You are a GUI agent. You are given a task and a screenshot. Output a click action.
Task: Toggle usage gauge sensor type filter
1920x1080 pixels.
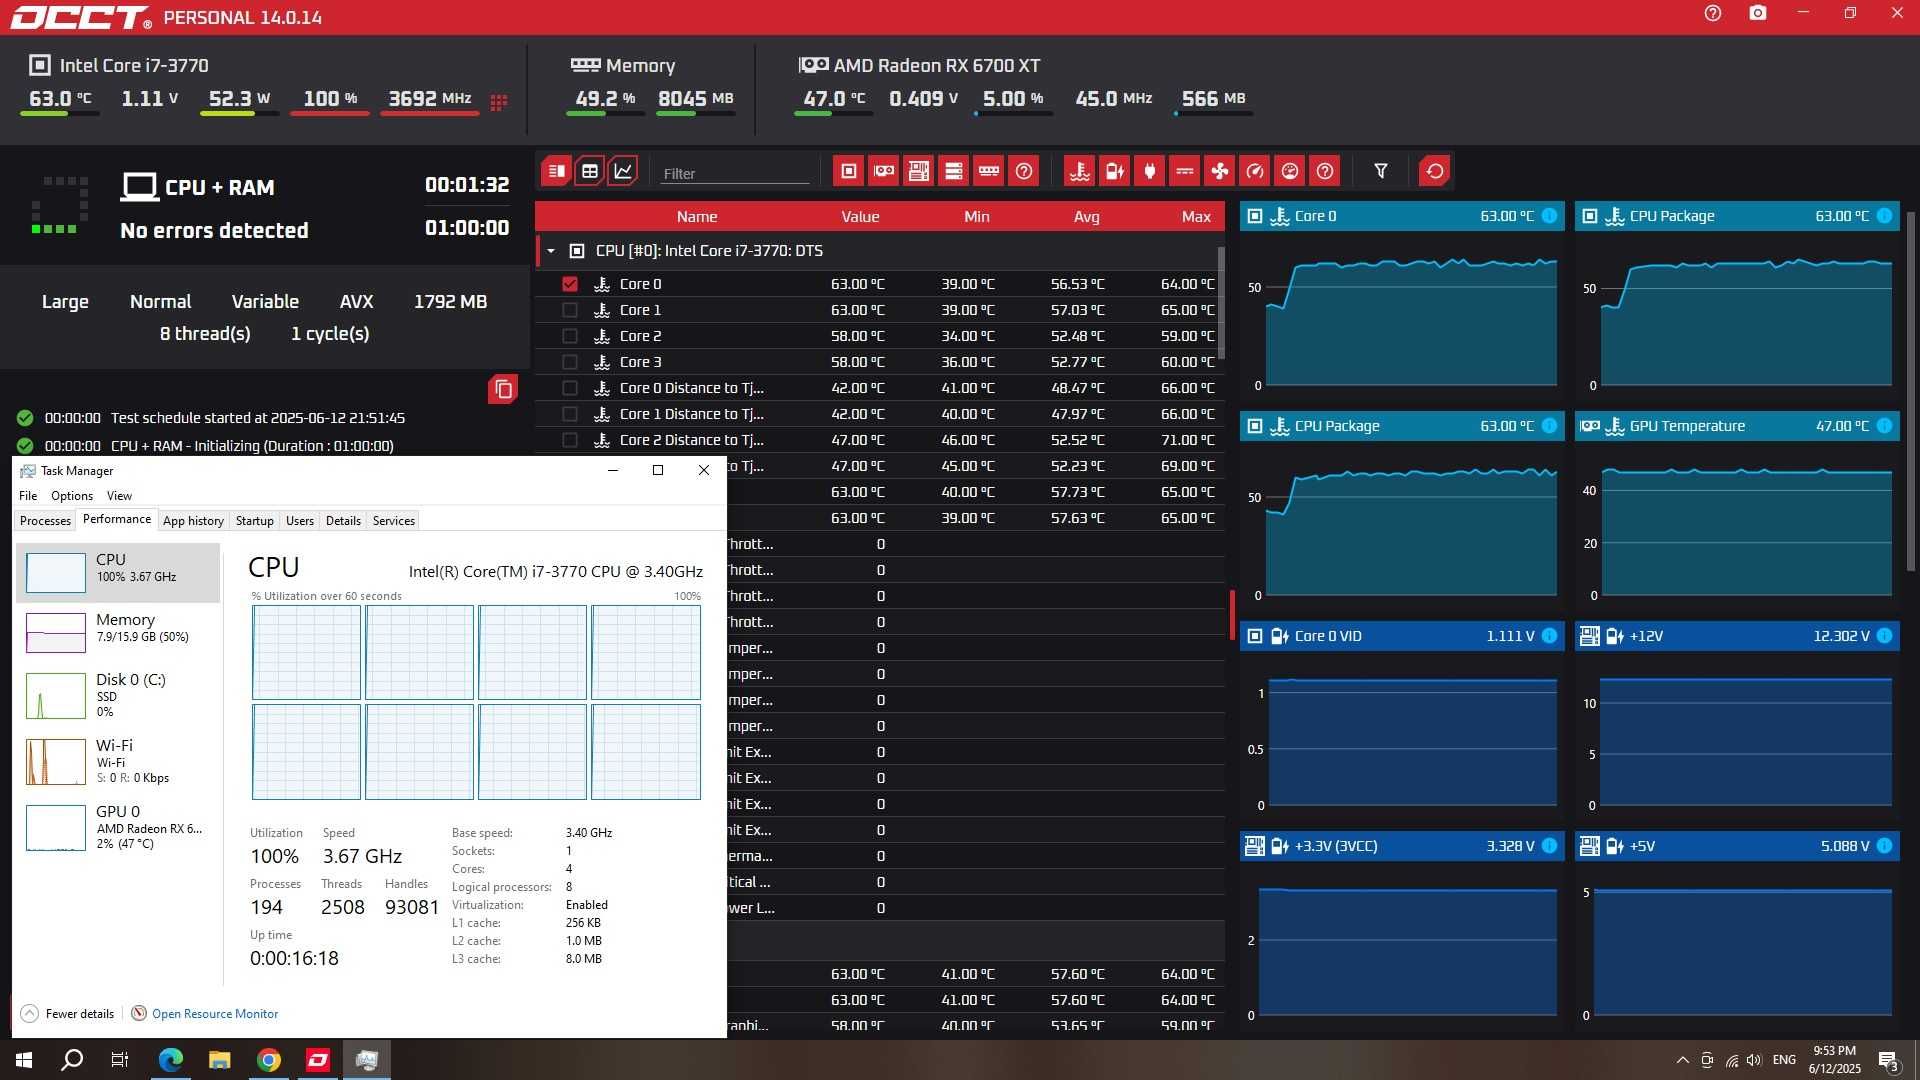point(1290,171)
